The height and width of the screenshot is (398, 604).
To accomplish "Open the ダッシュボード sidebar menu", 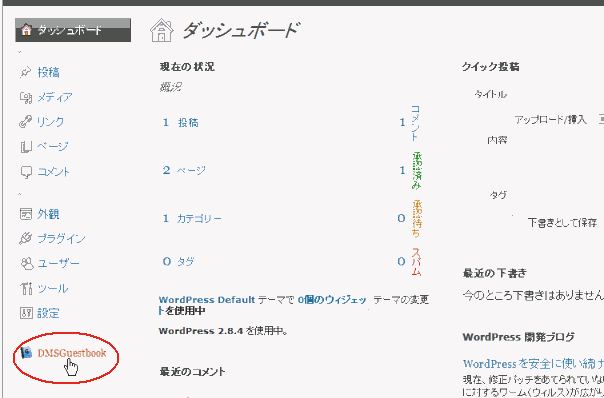I will coord(73,30).
